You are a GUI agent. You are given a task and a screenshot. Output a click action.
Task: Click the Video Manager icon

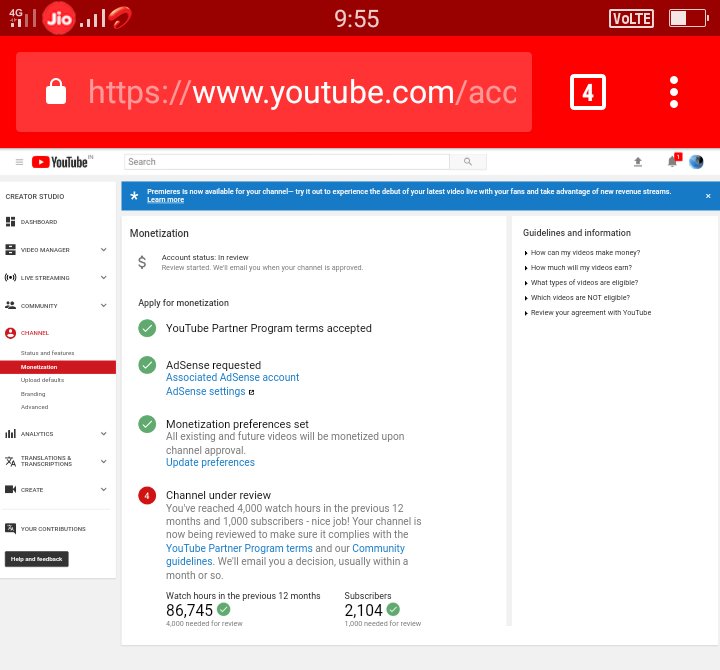tap(10, 249)
